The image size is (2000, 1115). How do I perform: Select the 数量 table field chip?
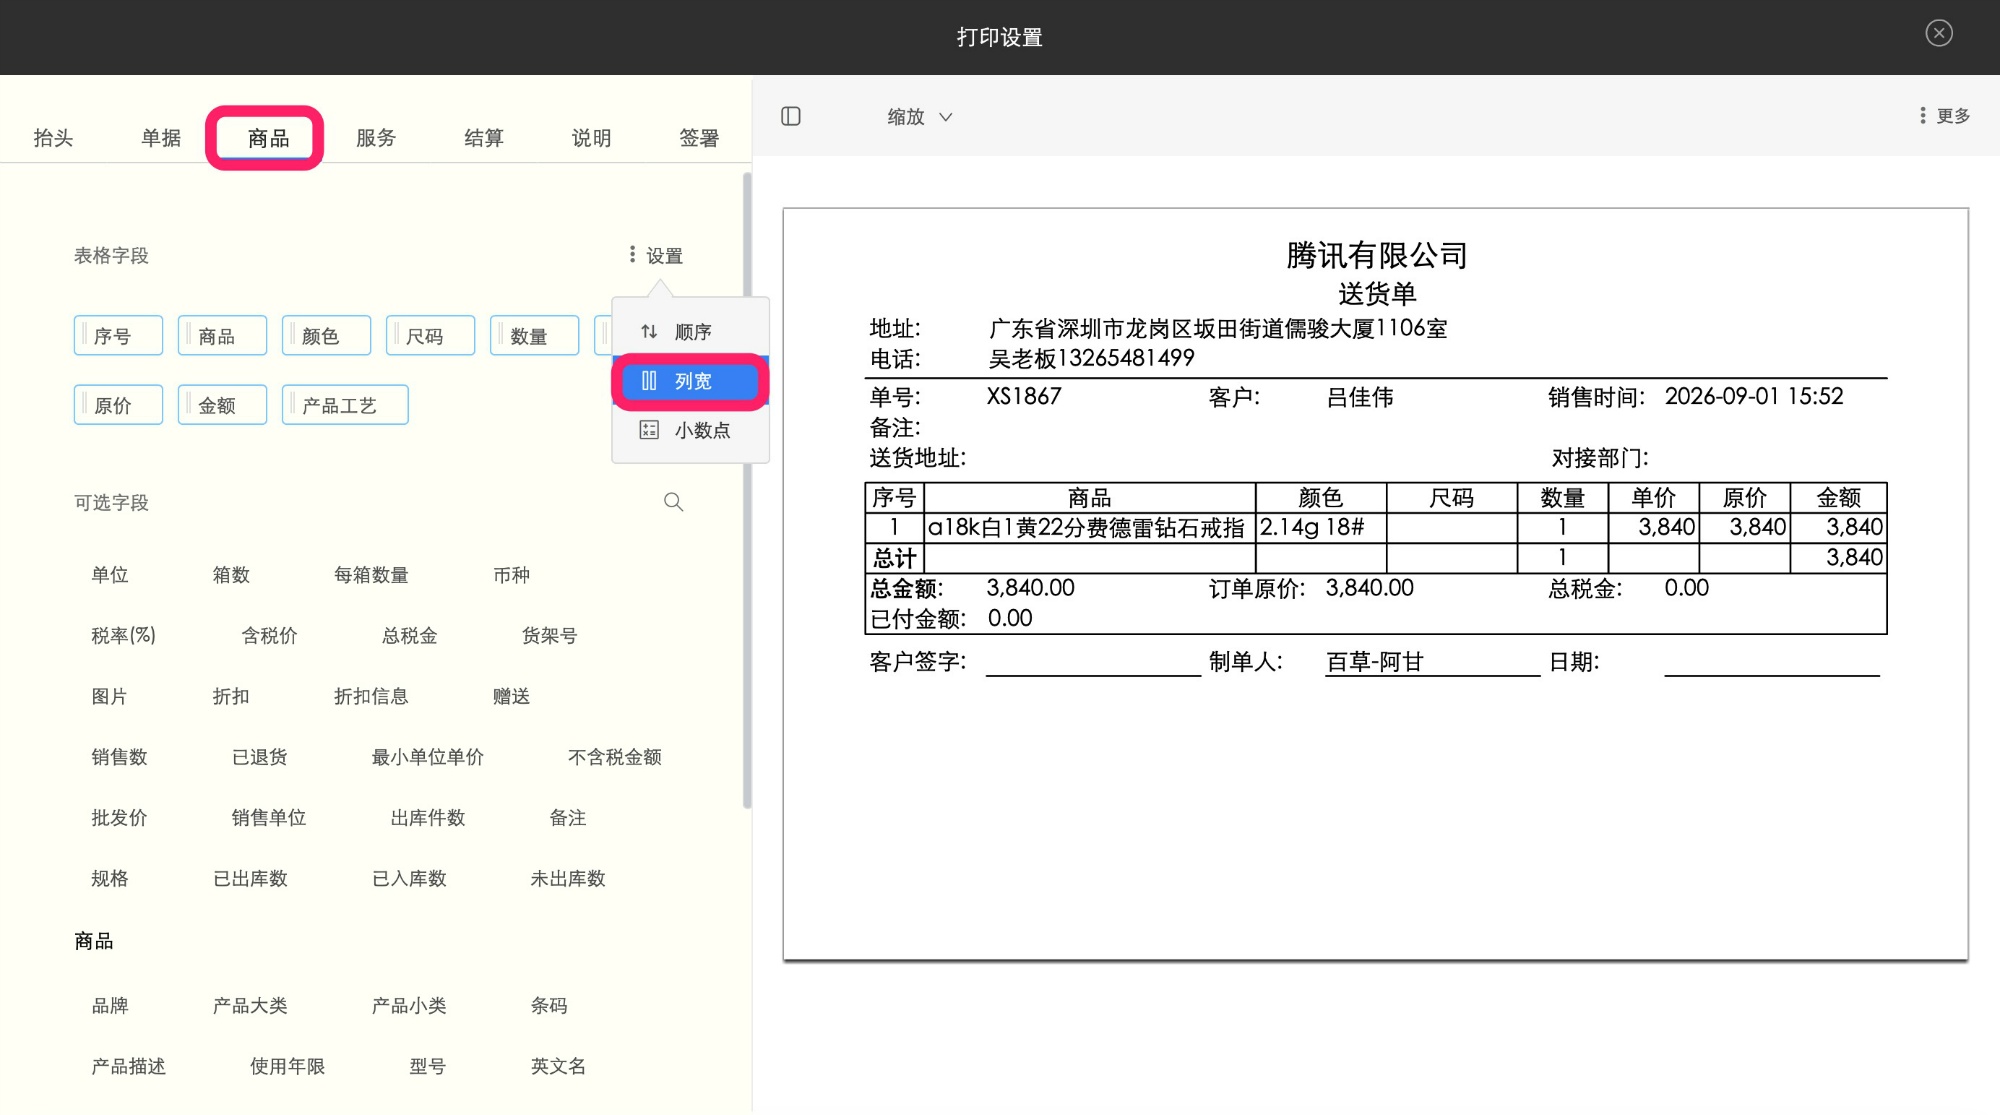[x=534, y=336]
